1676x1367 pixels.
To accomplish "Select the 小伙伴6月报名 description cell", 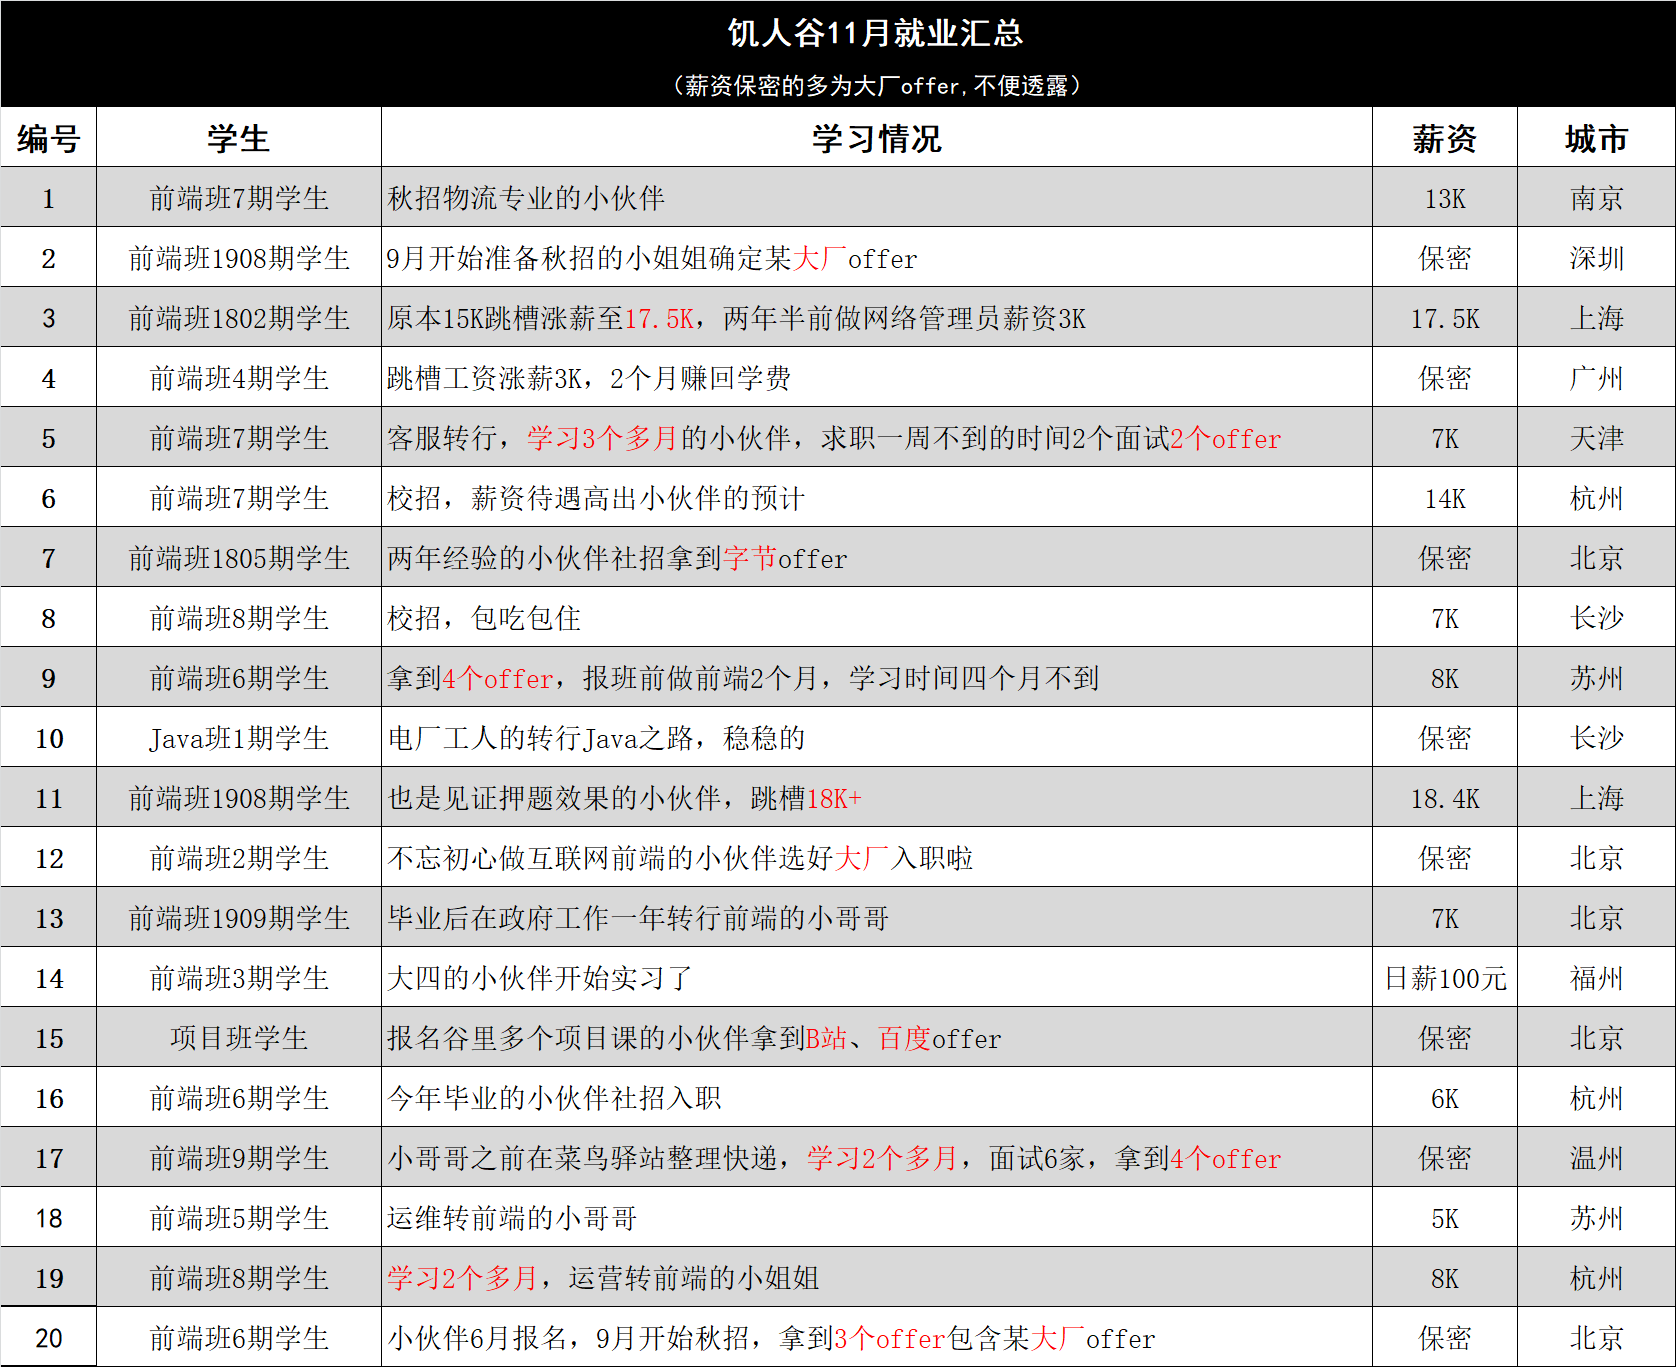I will point(877,1338).
